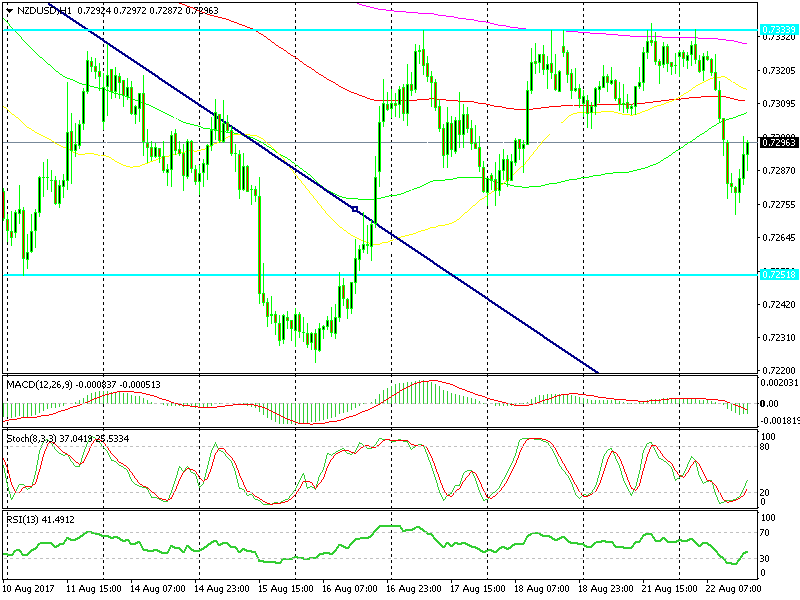Click the 21 Aug 15:00 time label
Screen dimensions: 800x600
tap(670, 589)
